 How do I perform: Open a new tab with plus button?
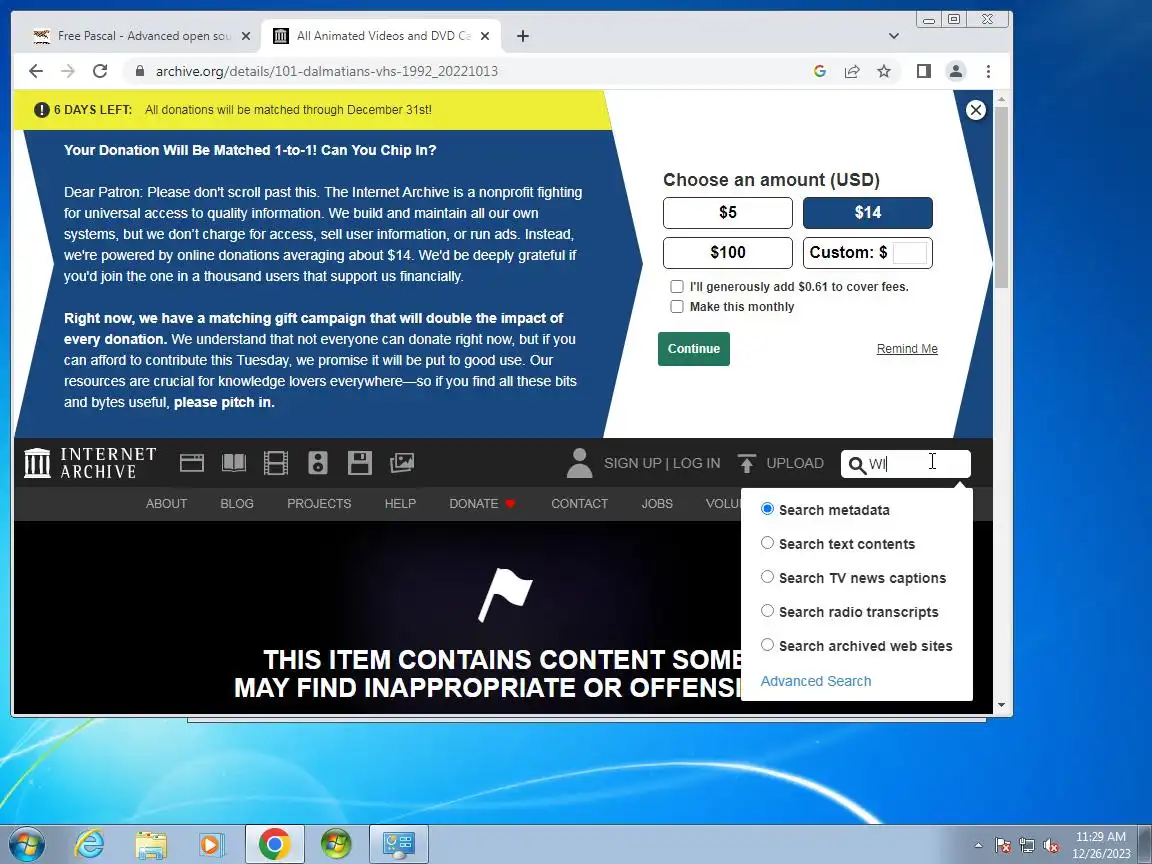tap(522, 36)
